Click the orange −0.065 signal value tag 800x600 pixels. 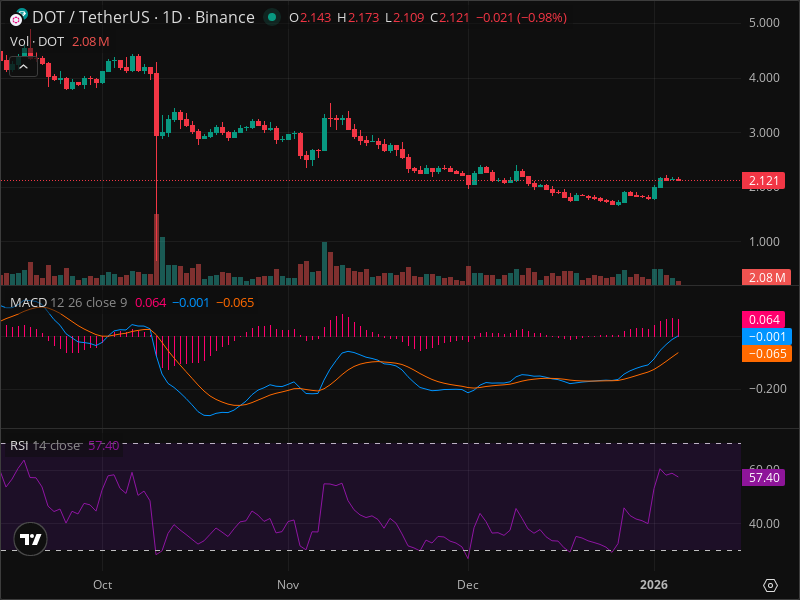pos(767,354)
